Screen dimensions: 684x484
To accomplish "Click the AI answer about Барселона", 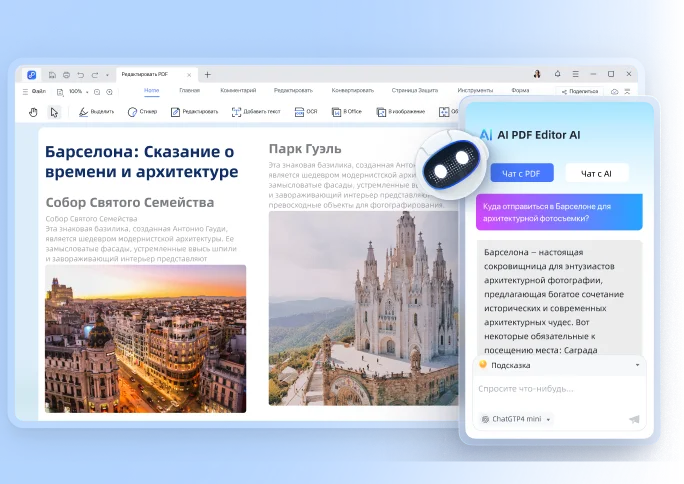I will click(559, 299).
